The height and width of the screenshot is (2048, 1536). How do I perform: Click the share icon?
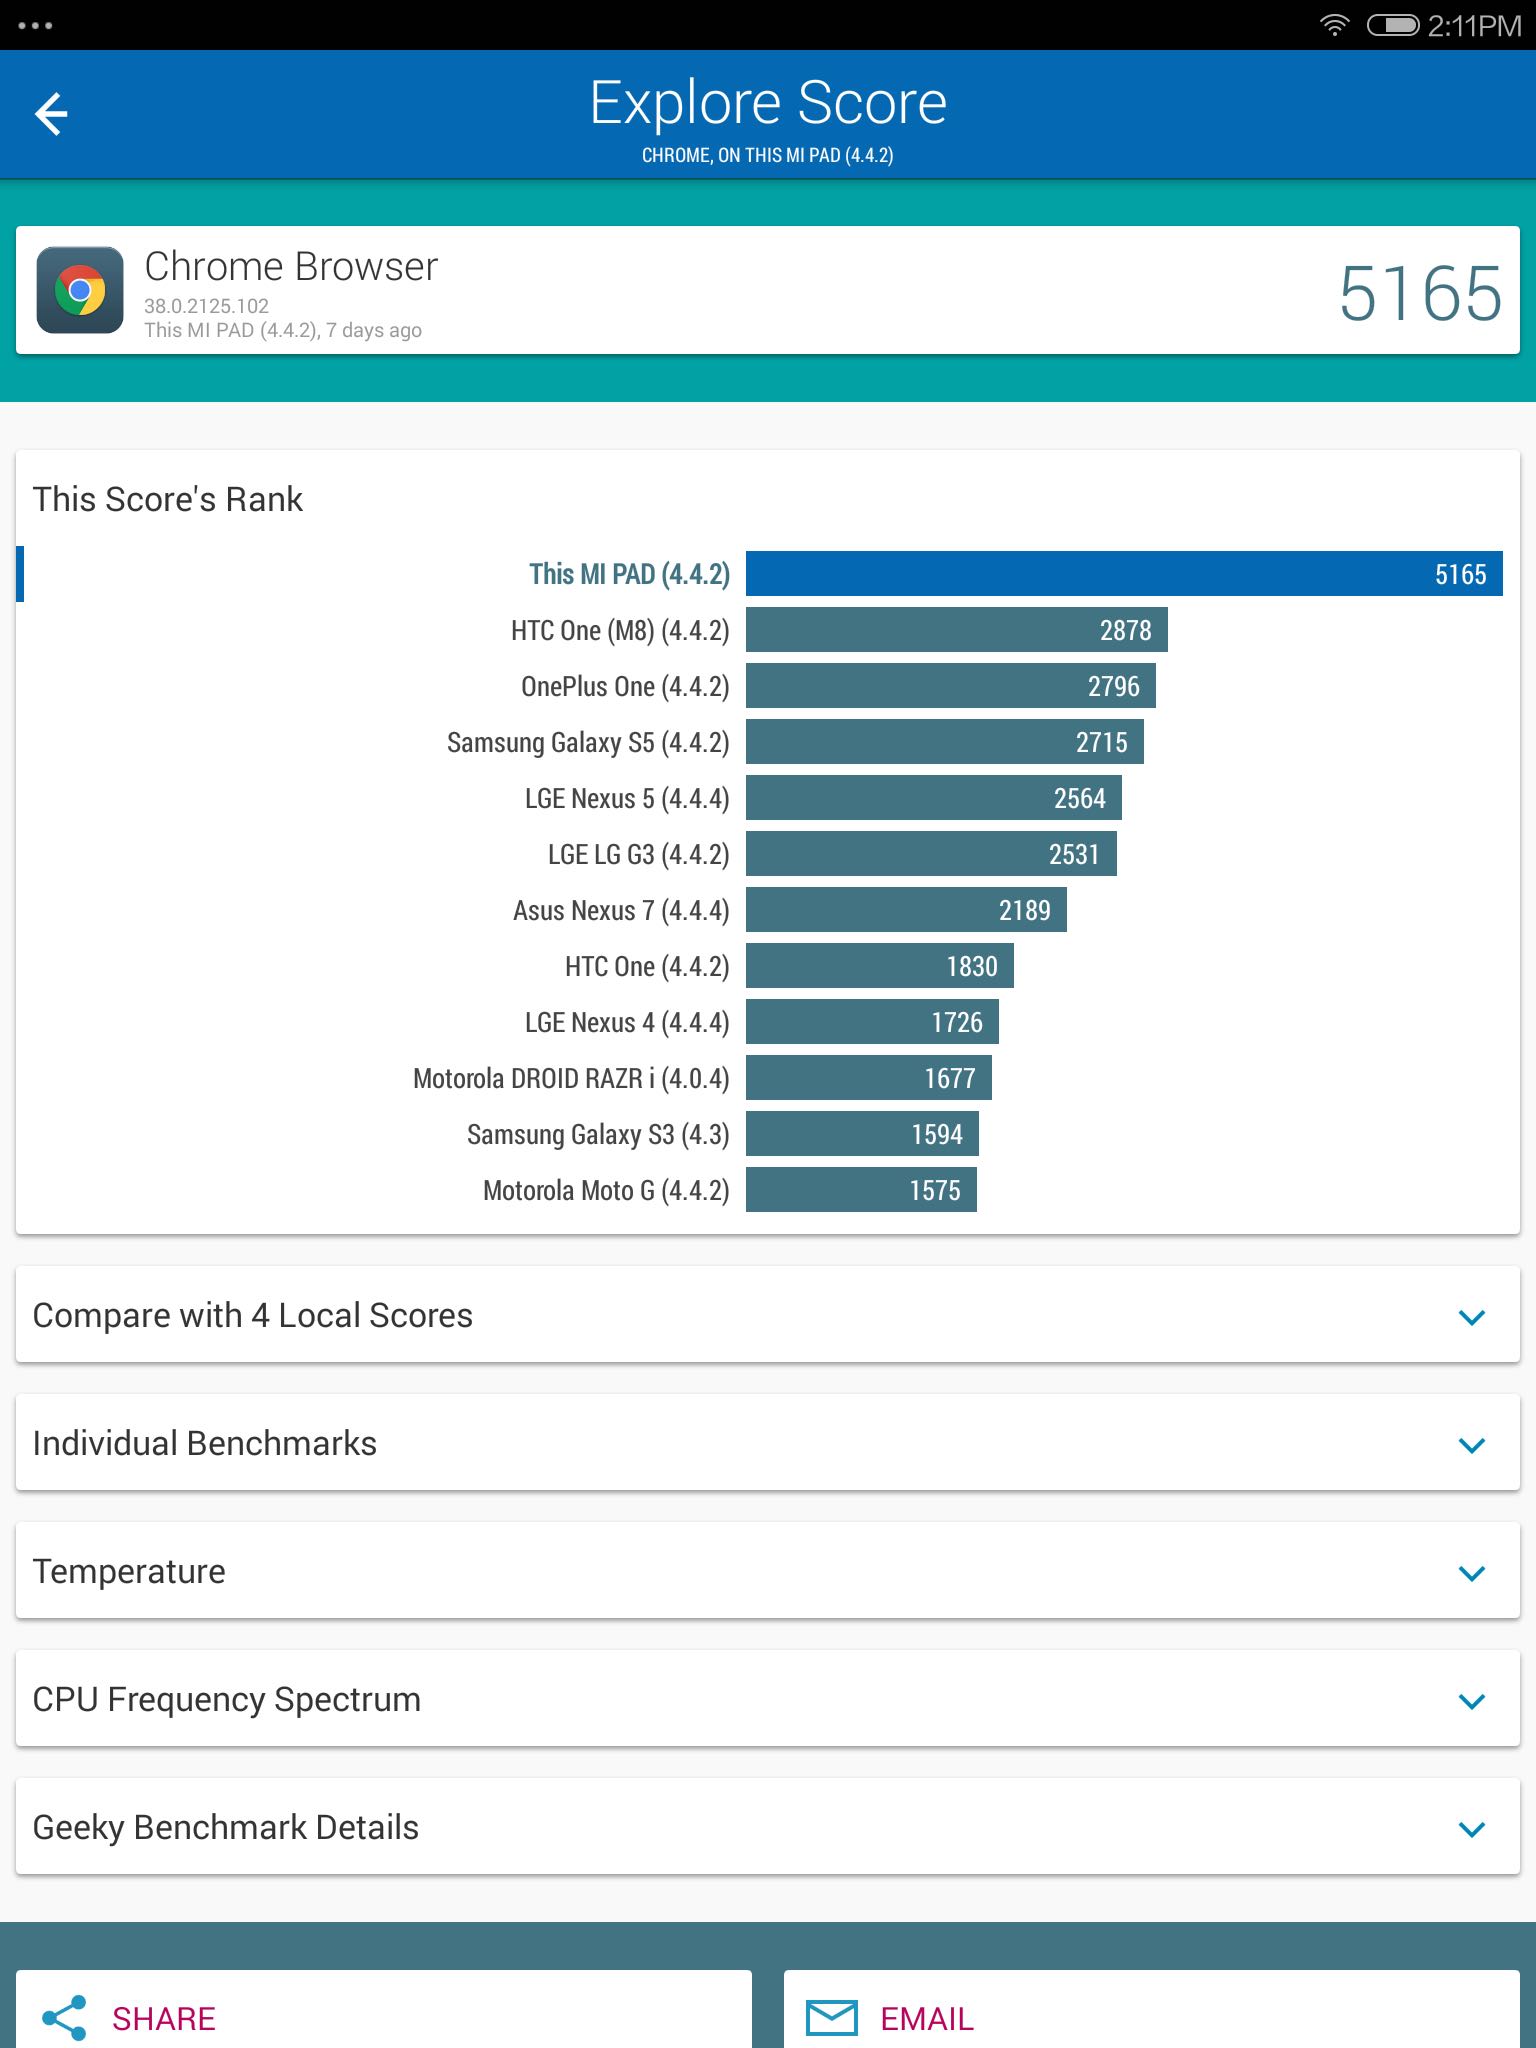point(64,2018)
